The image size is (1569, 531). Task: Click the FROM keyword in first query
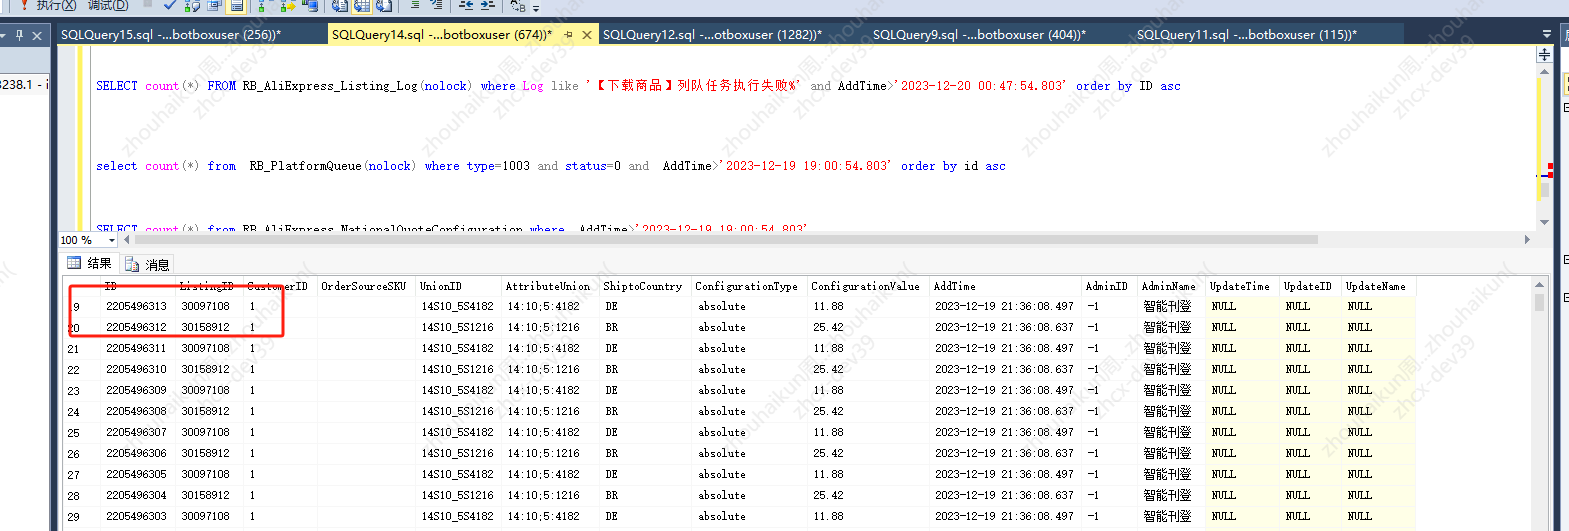(222, 86)
